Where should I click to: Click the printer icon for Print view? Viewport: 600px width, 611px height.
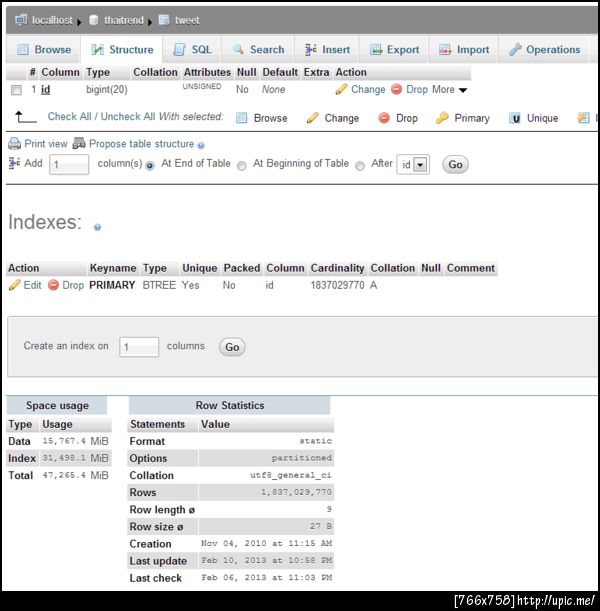click(x=14, y=144)
